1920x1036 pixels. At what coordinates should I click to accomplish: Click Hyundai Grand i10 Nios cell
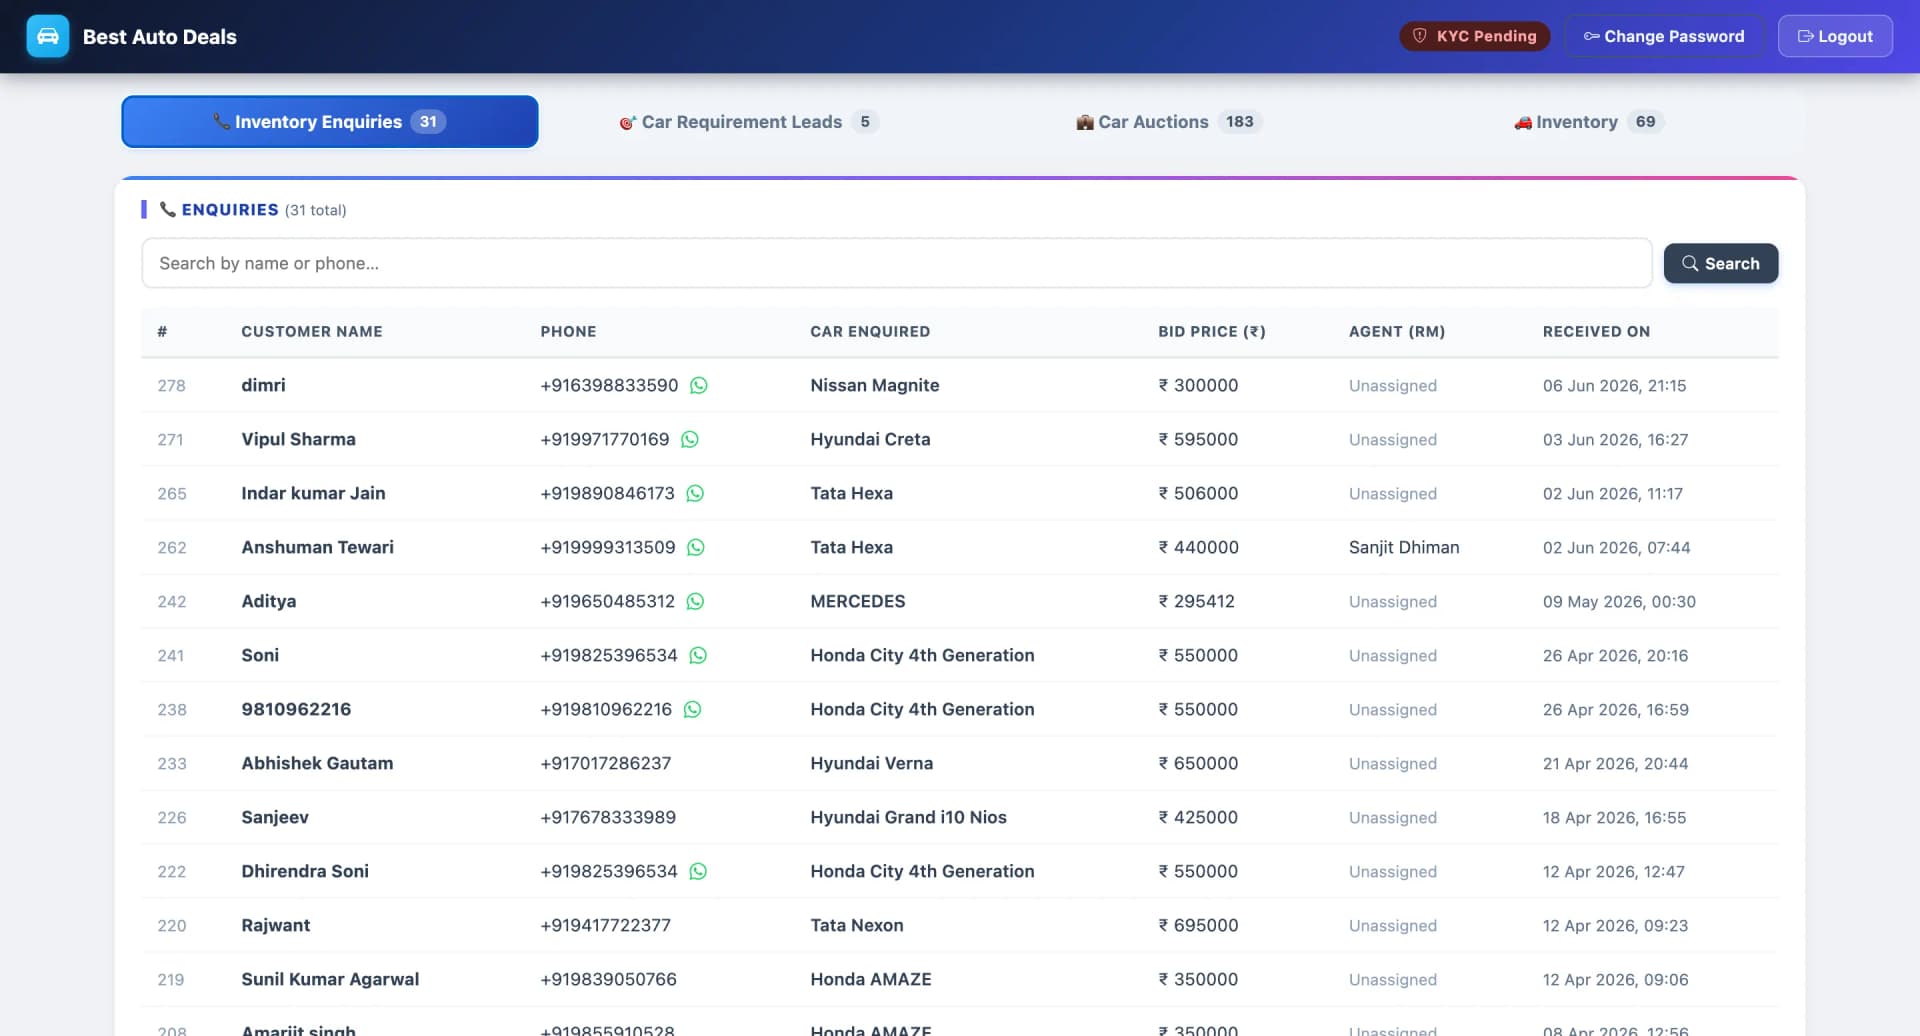pos(908,817)
